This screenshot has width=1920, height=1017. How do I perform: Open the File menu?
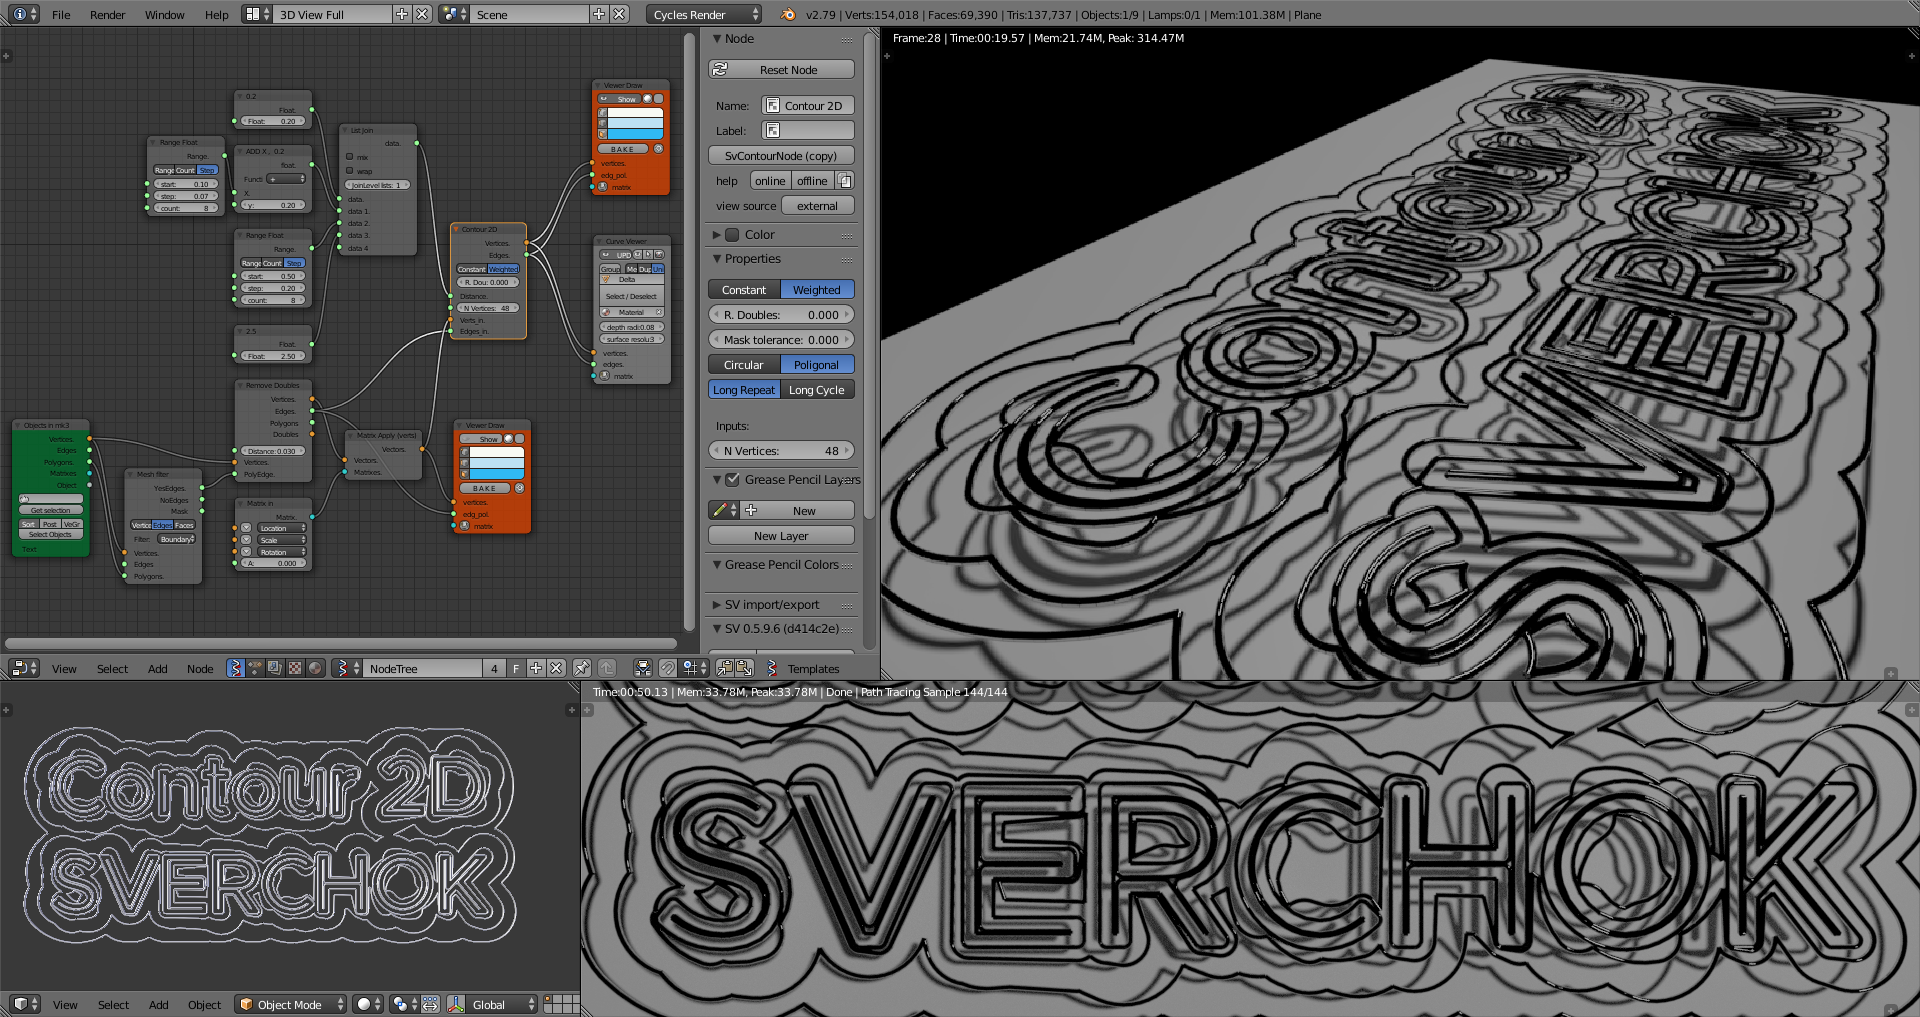[x=61, y=14]
